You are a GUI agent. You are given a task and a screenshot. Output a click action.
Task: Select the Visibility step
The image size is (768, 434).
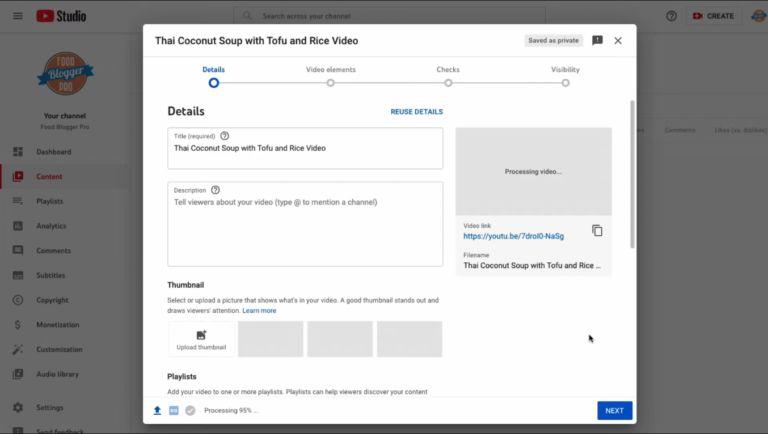coord(565,77)
